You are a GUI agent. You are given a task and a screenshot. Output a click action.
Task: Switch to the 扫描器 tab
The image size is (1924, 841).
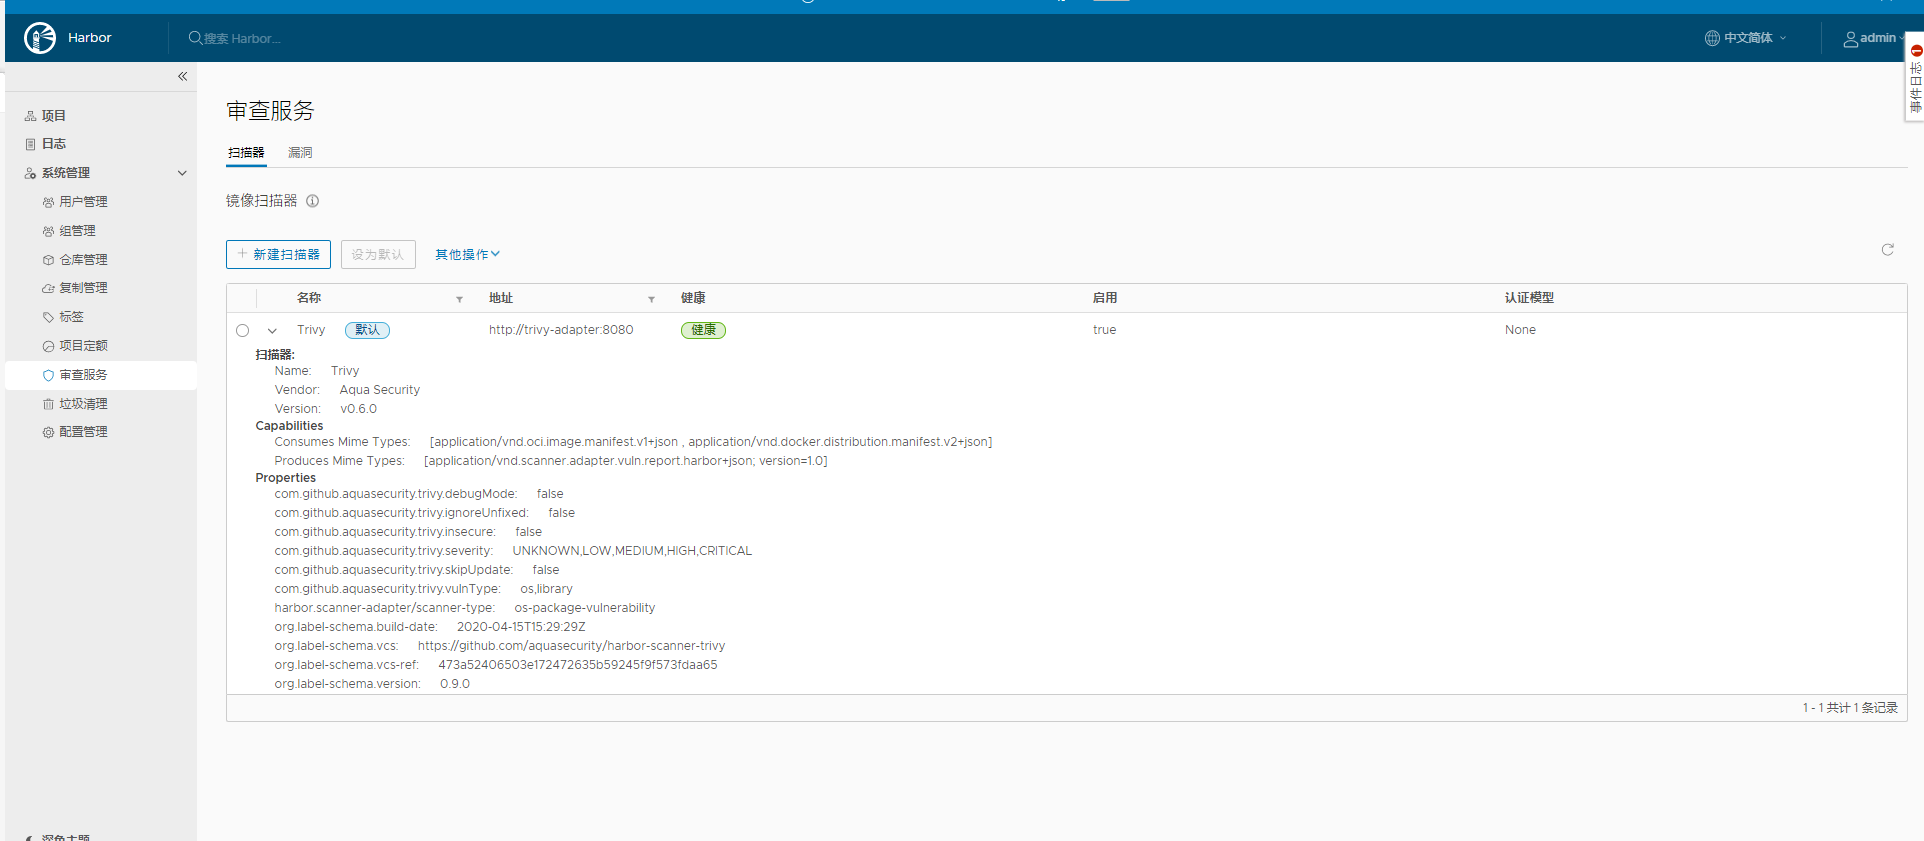(246, 153)
